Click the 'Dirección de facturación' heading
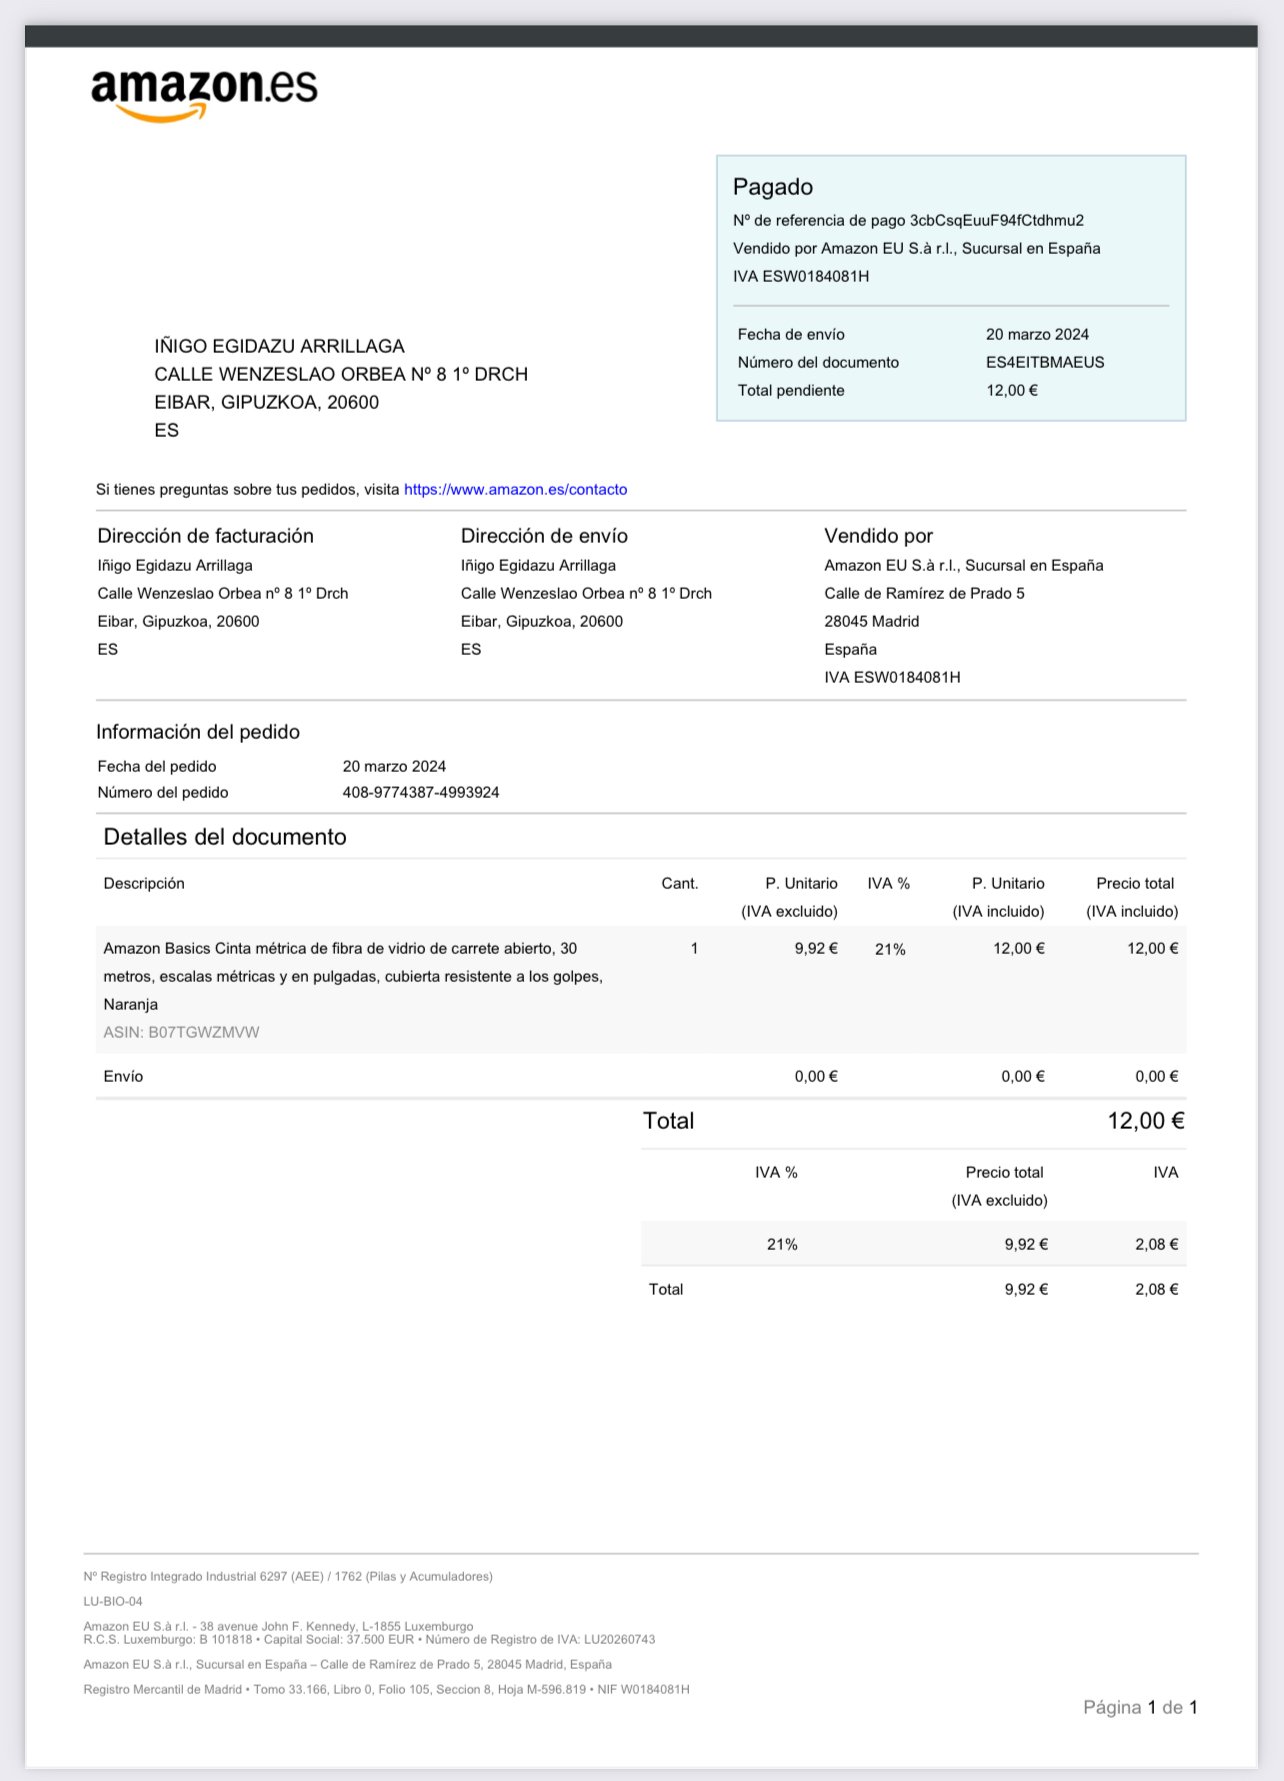Screen dimensions: 1284x1781 click(x=205, y=536)
